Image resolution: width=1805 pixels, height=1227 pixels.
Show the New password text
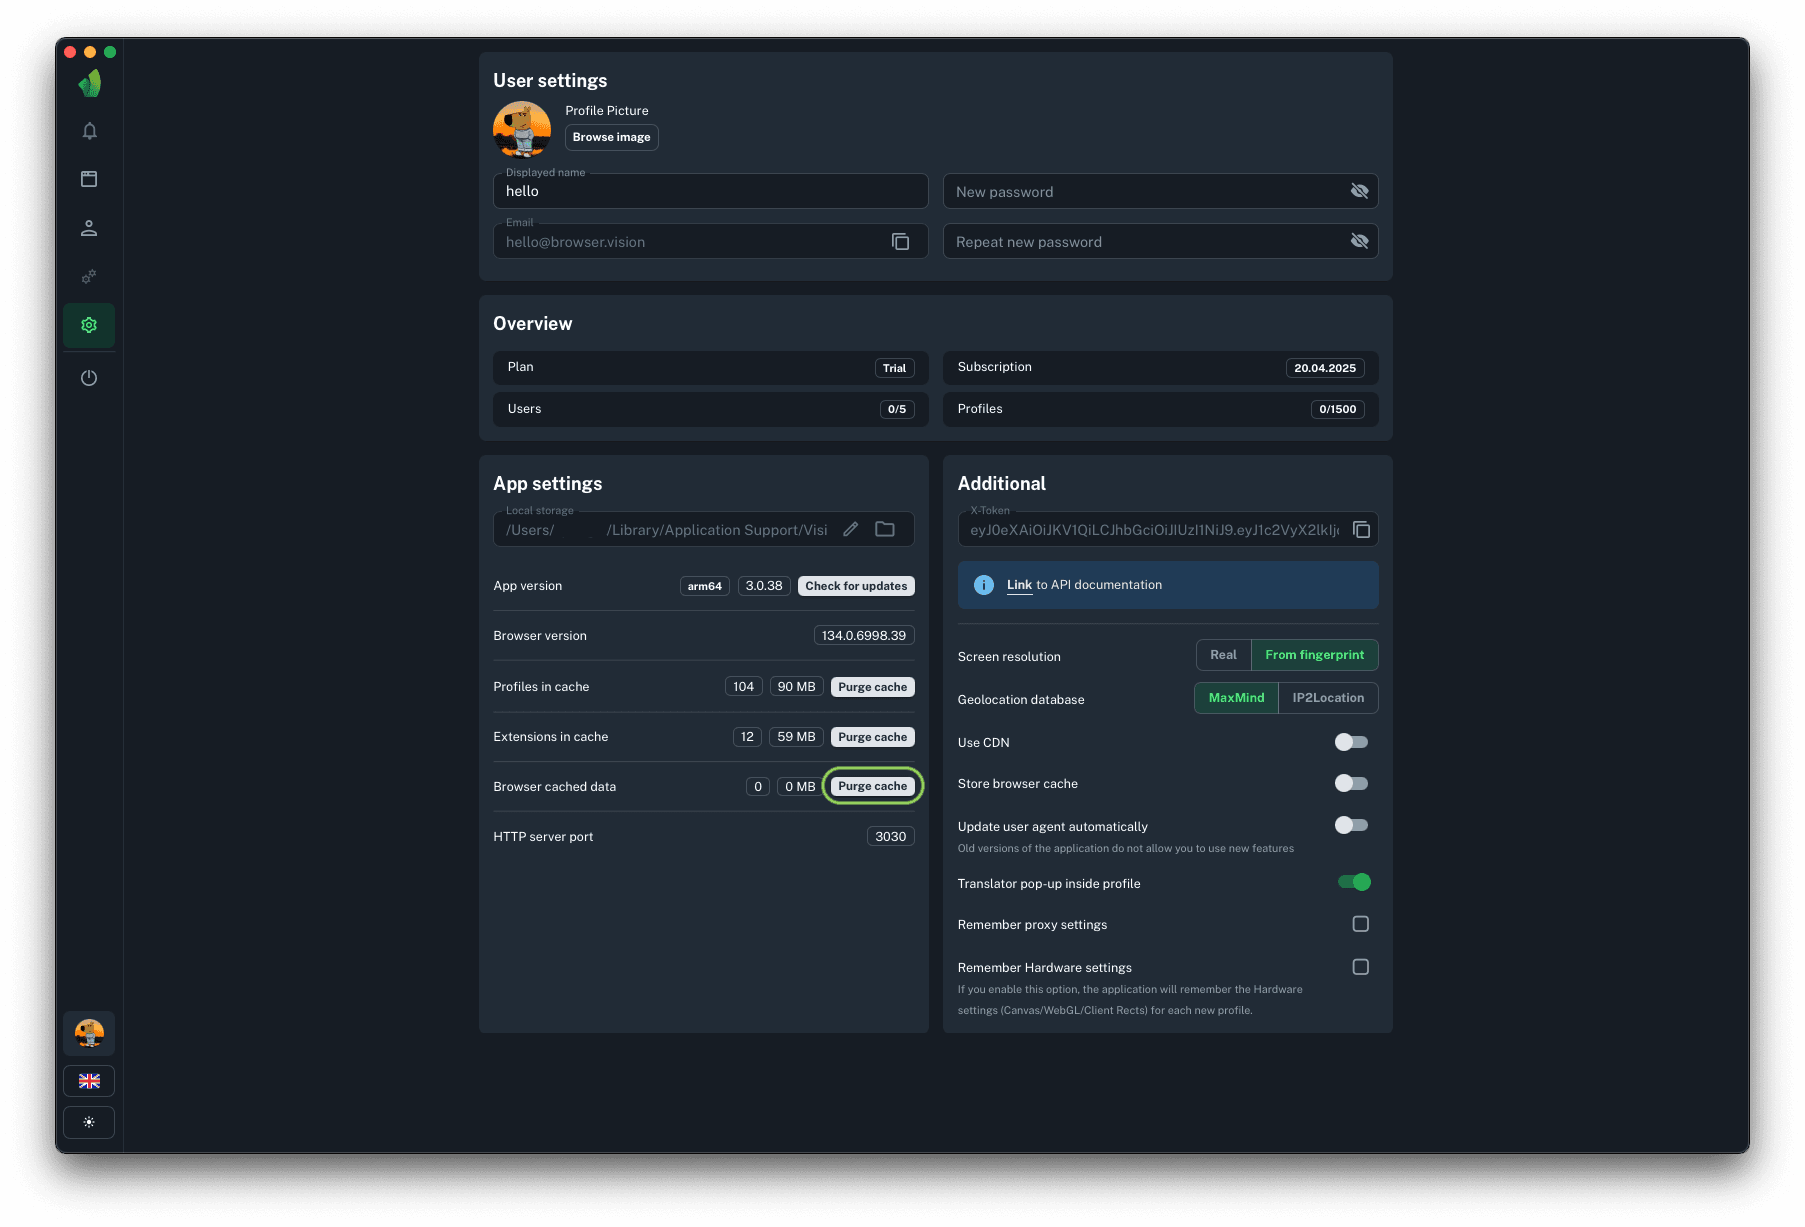click(1359, 191)
